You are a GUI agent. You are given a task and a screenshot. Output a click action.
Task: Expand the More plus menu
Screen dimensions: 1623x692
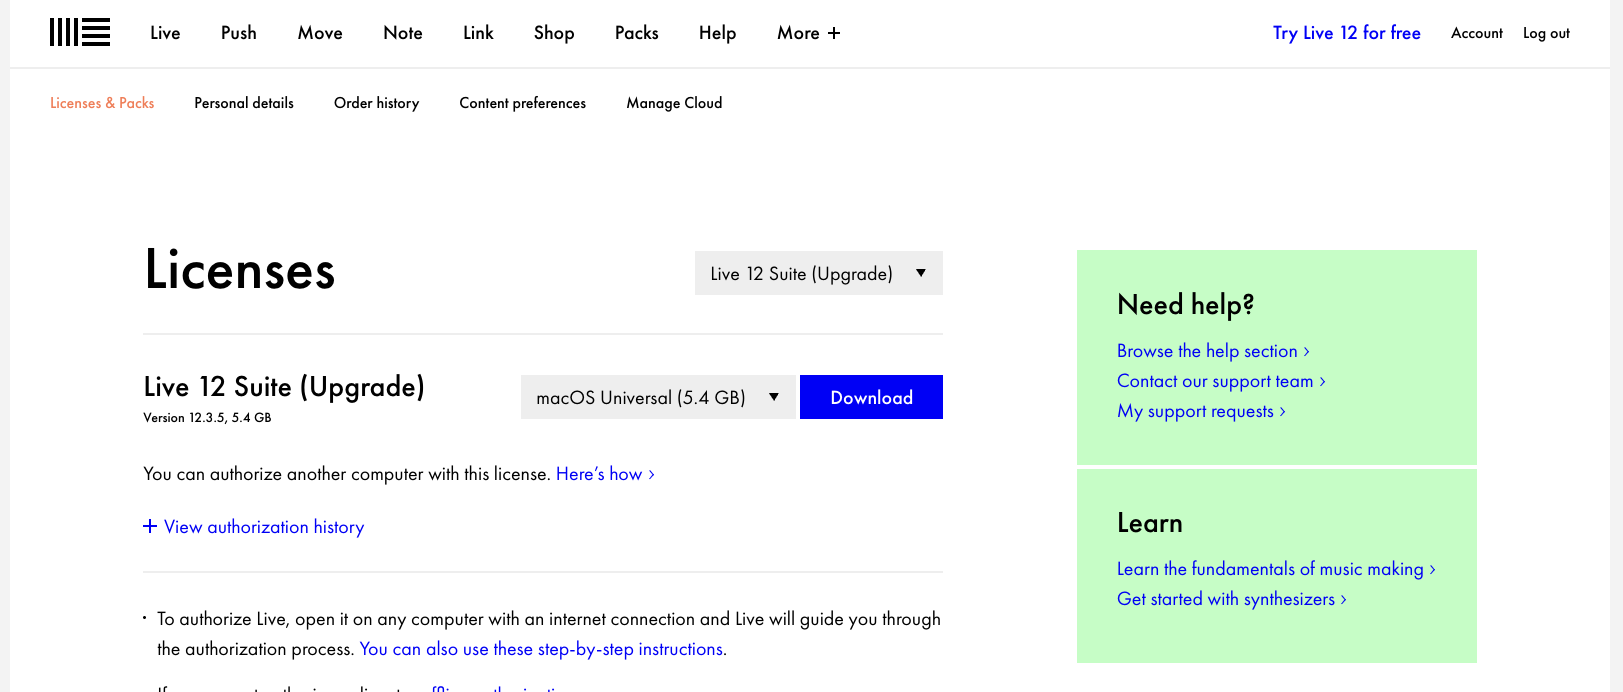pyautogui.click(x=808, y=33)
